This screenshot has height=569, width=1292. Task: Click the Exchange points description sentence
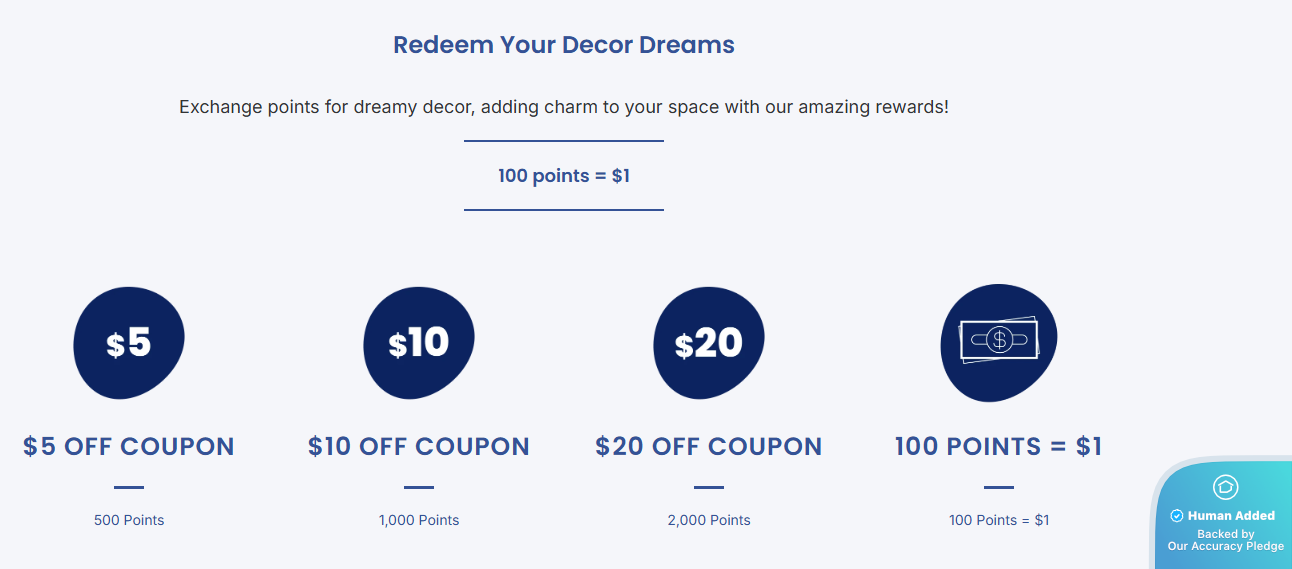click(x=564, y=106)
